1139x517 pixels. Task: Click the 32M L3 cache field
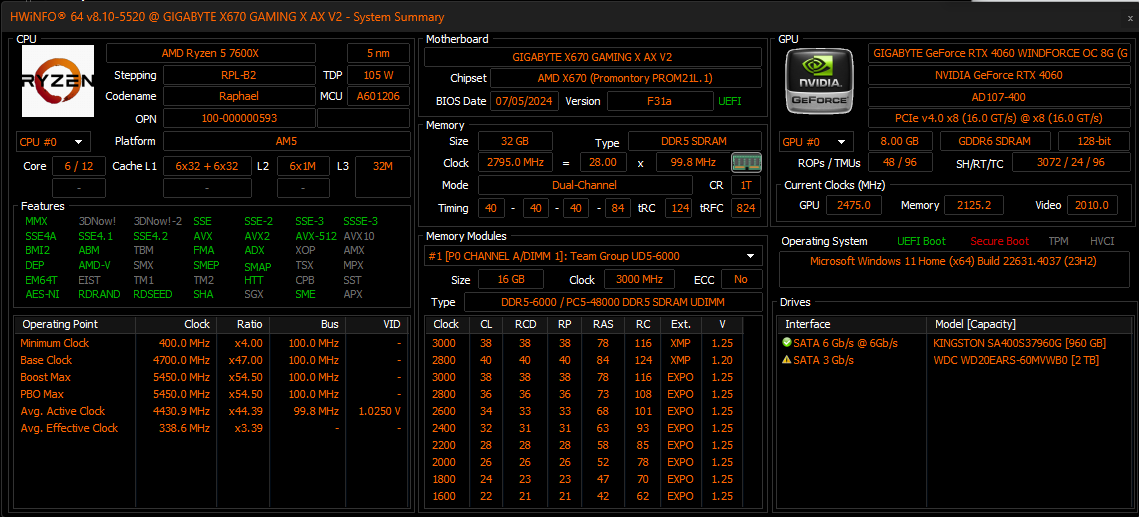pyautogui.click(x=382, y=176)
